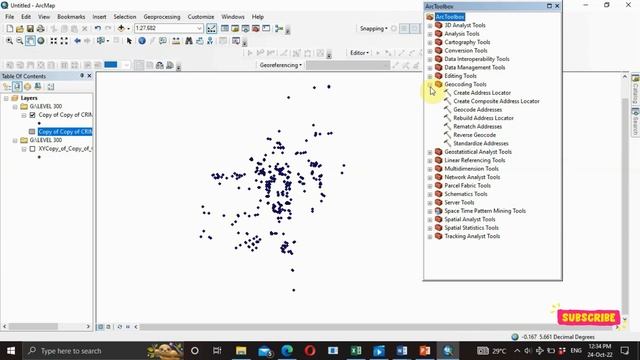Viewport: 640px width, 360px height.
Task: Open the Snapping dropdown menu
Action: [373, 29]
